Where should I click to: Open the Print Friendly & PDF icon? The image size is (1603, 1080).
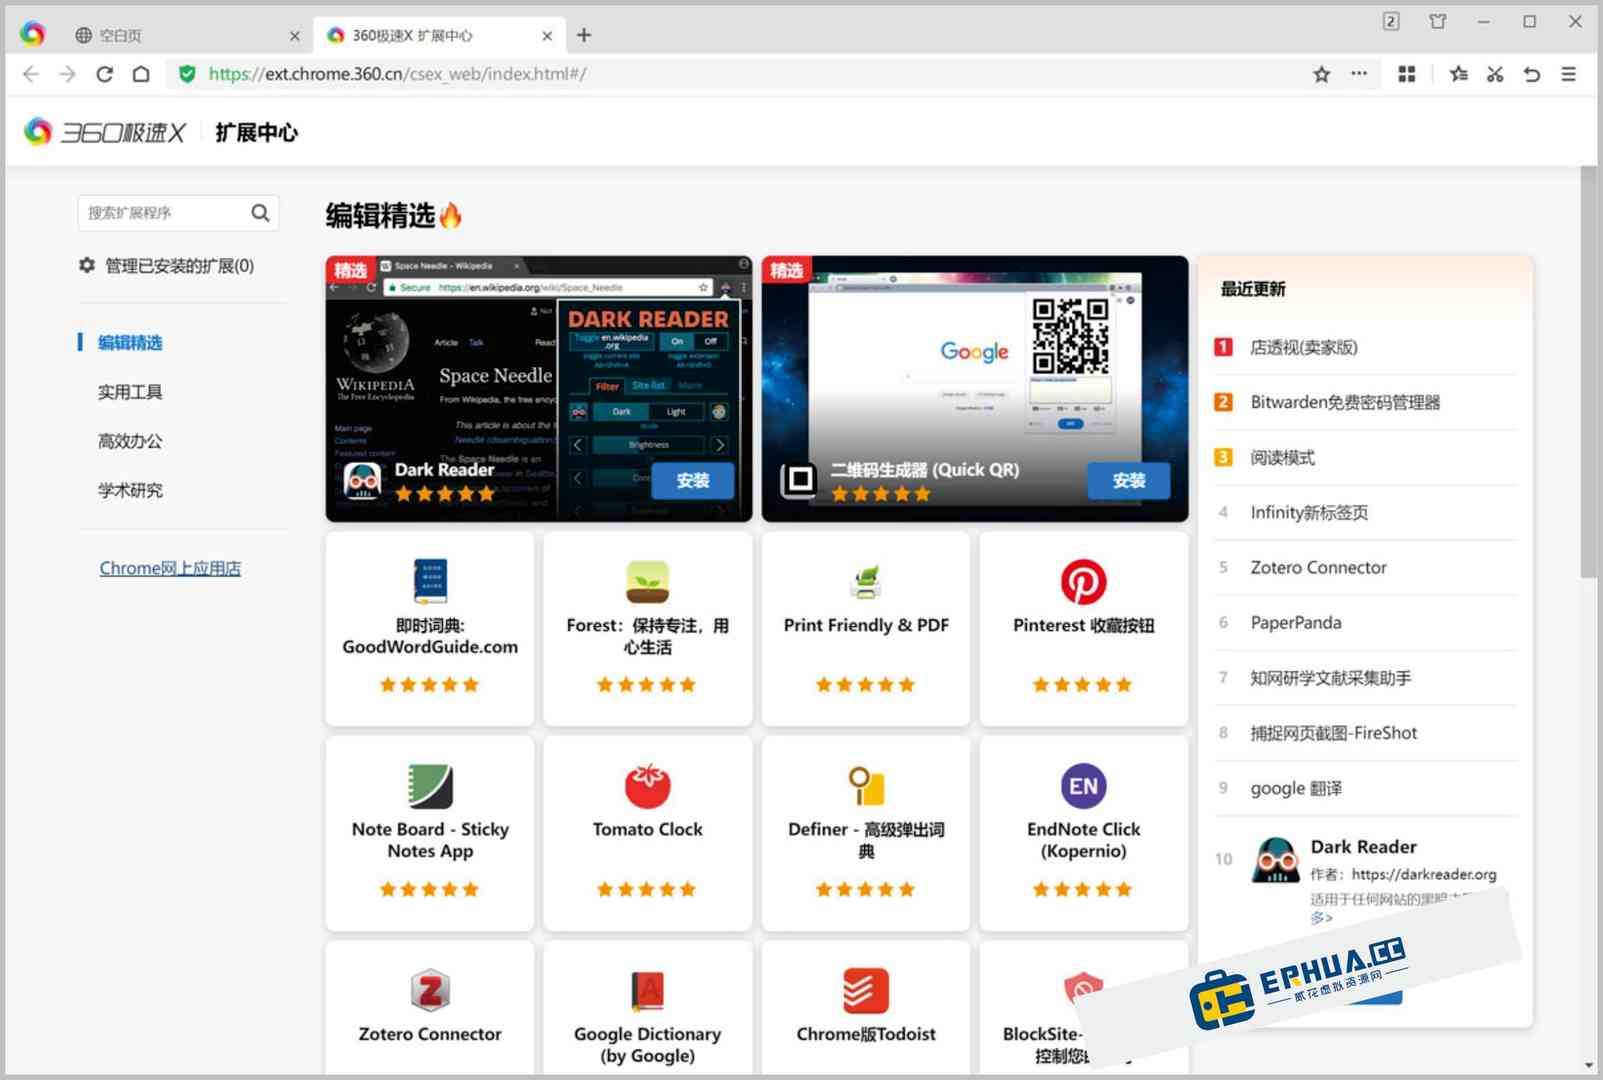(x=866, y=581)
